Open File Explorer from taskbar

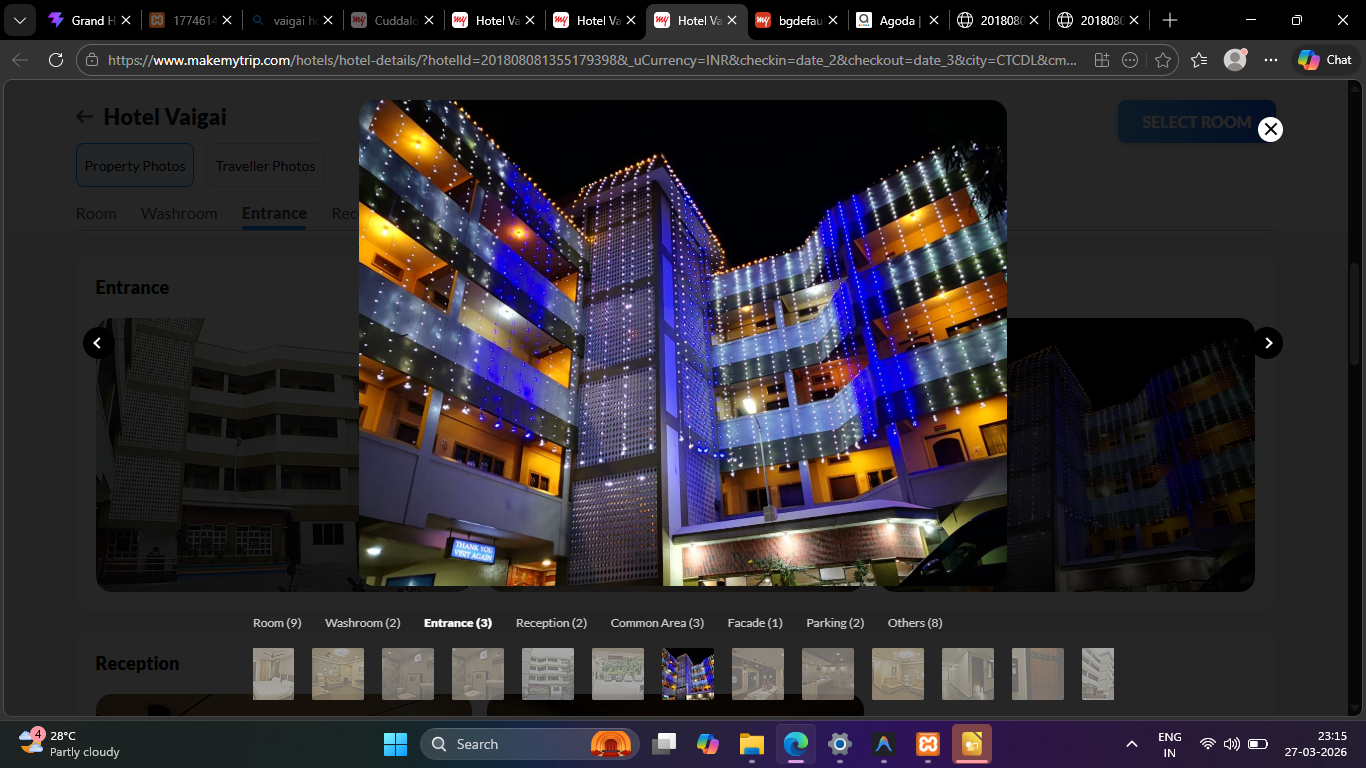click(x=751, y=744)
